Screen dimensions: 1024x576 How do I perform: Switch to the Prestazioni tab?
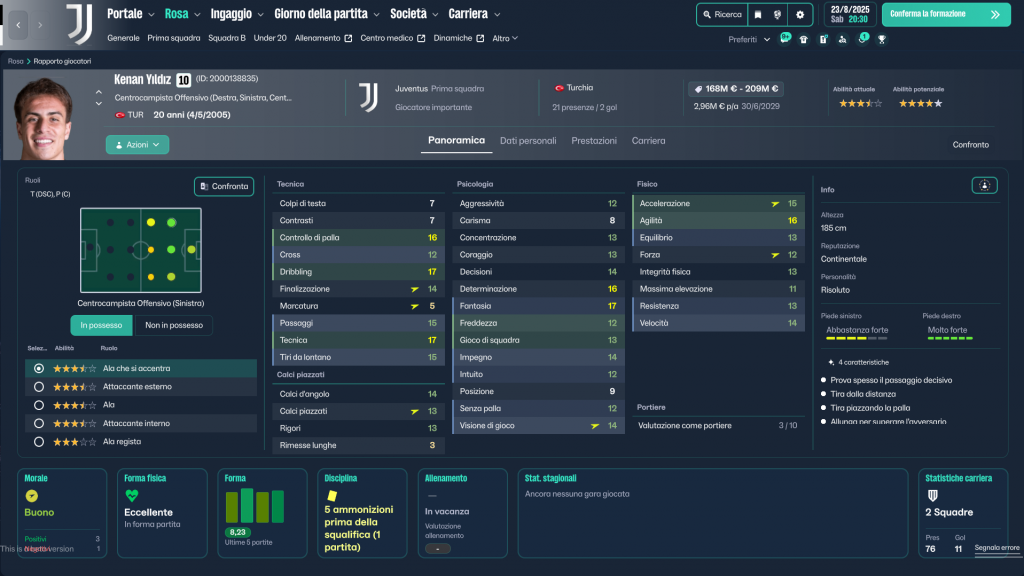[594, 141]
